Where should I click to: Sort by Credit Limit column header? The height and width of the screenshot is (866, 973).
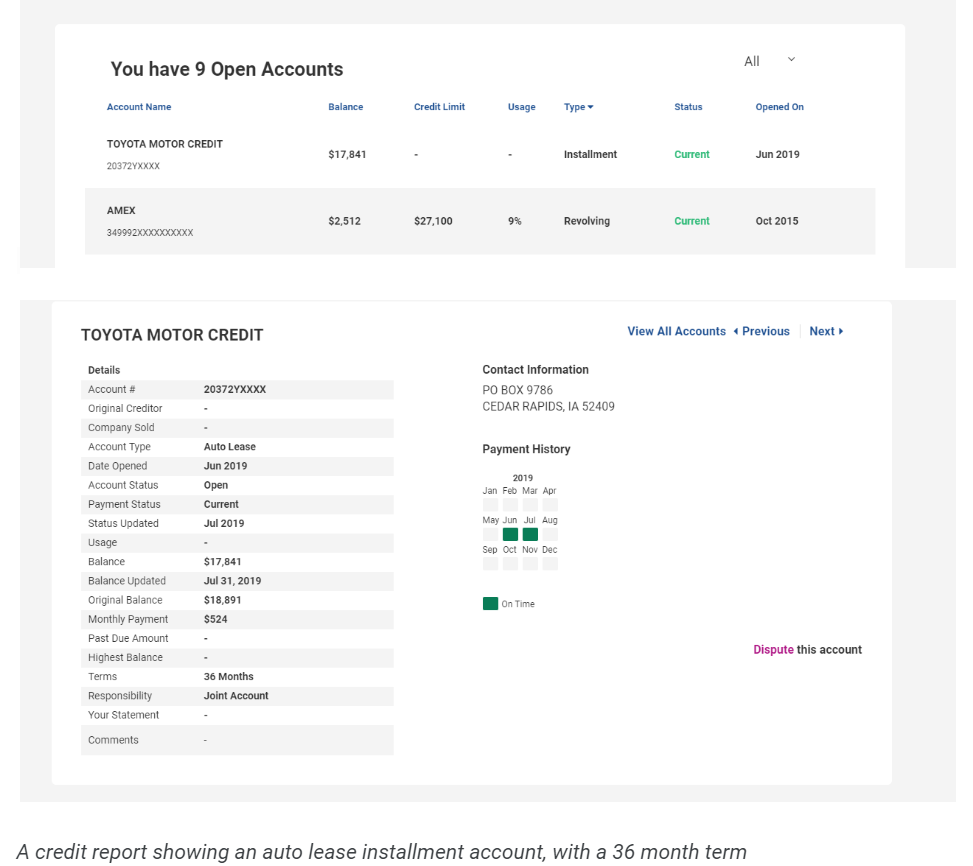pyautogui.click(x=439, y=107)
